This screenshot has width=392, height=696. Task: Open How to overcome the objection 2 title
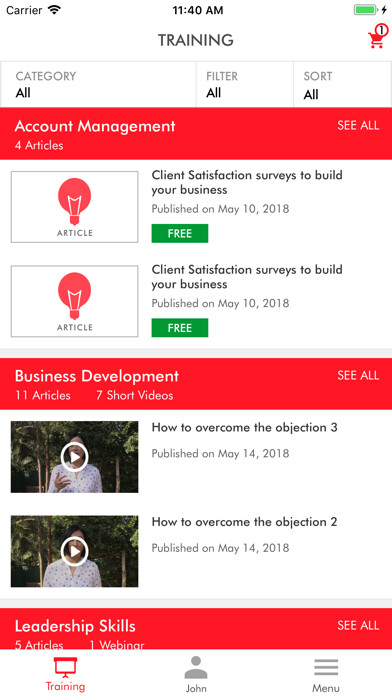pos(245,522)
